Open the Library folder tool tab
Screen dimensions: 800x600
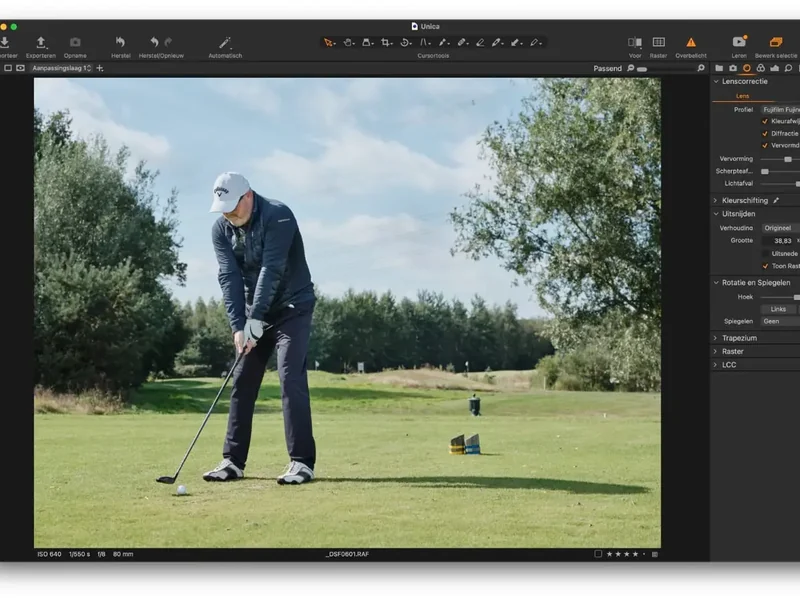click(719, 68)
